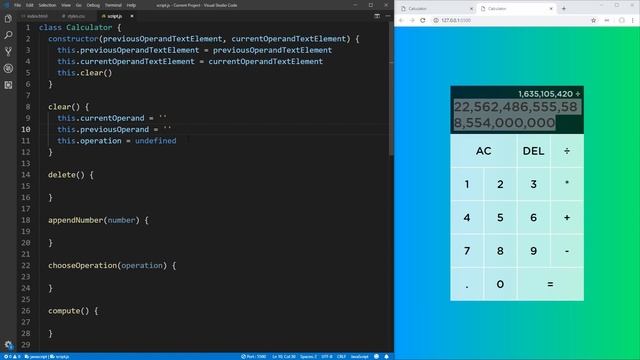Click the browser back arrow

coord(401,20)
